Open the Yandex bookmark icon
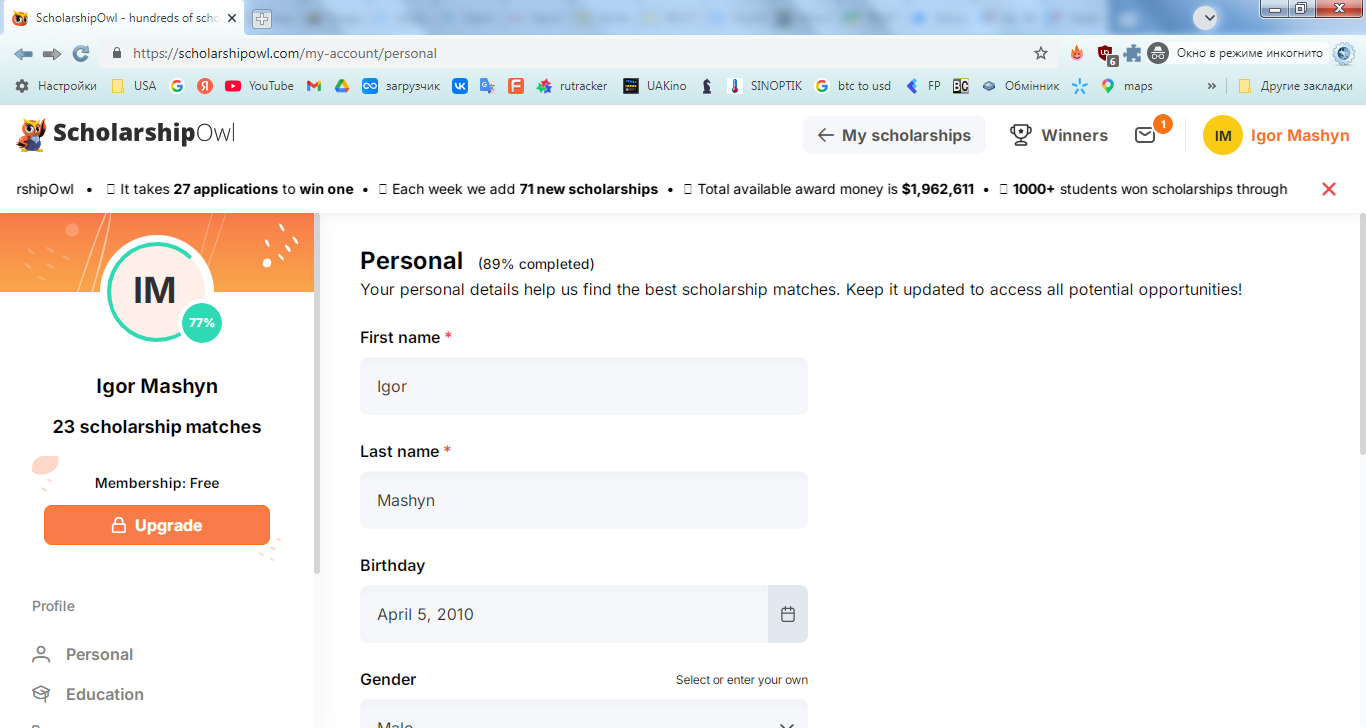Screen dimensions: 1366x728 tap(204, 86)
